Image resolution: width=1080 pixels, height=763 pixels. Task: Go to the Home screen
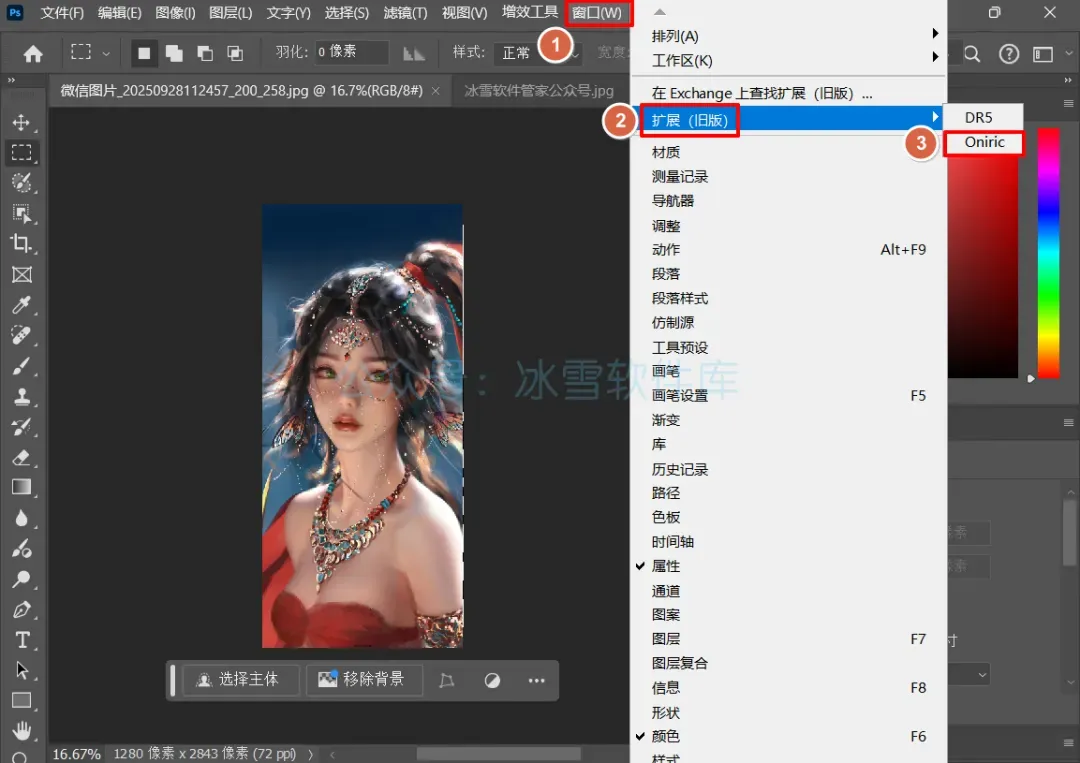tap(33, 54)
